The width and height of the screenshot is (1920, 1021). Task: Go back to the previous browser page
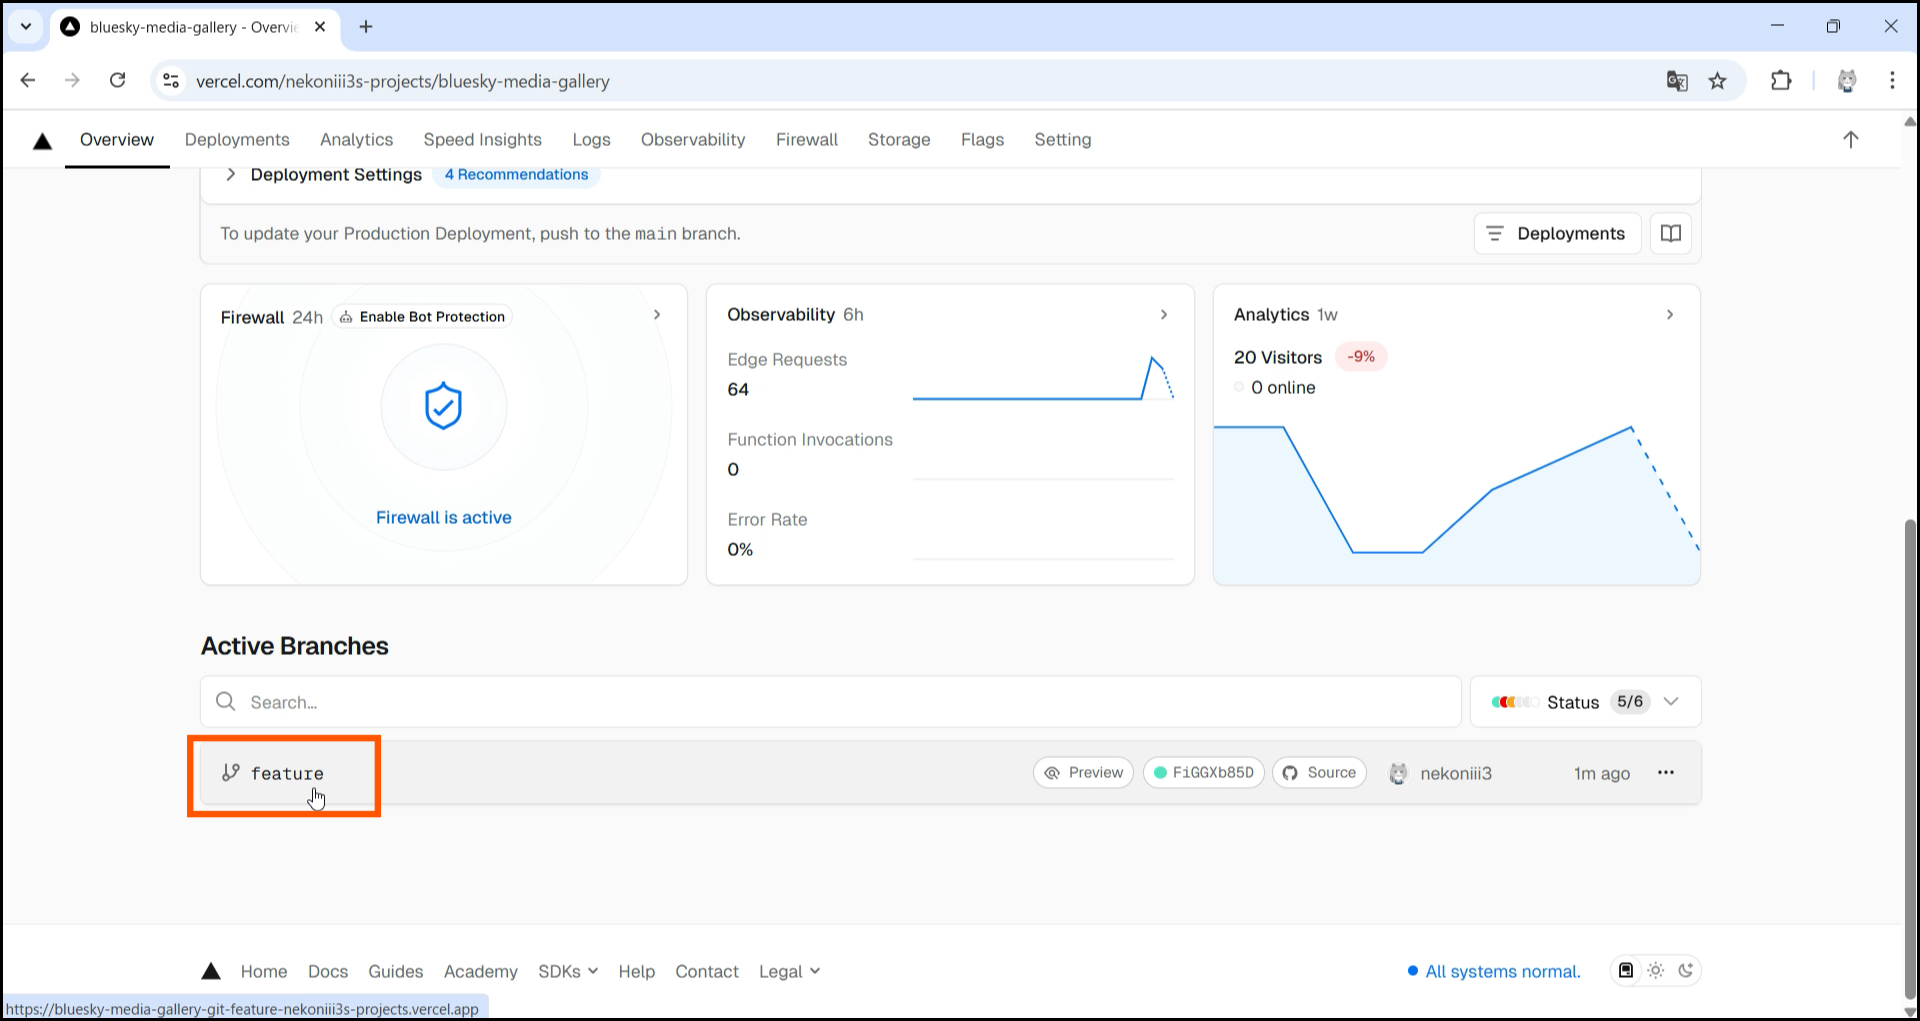pyautogui.click(x=28, y=81)
